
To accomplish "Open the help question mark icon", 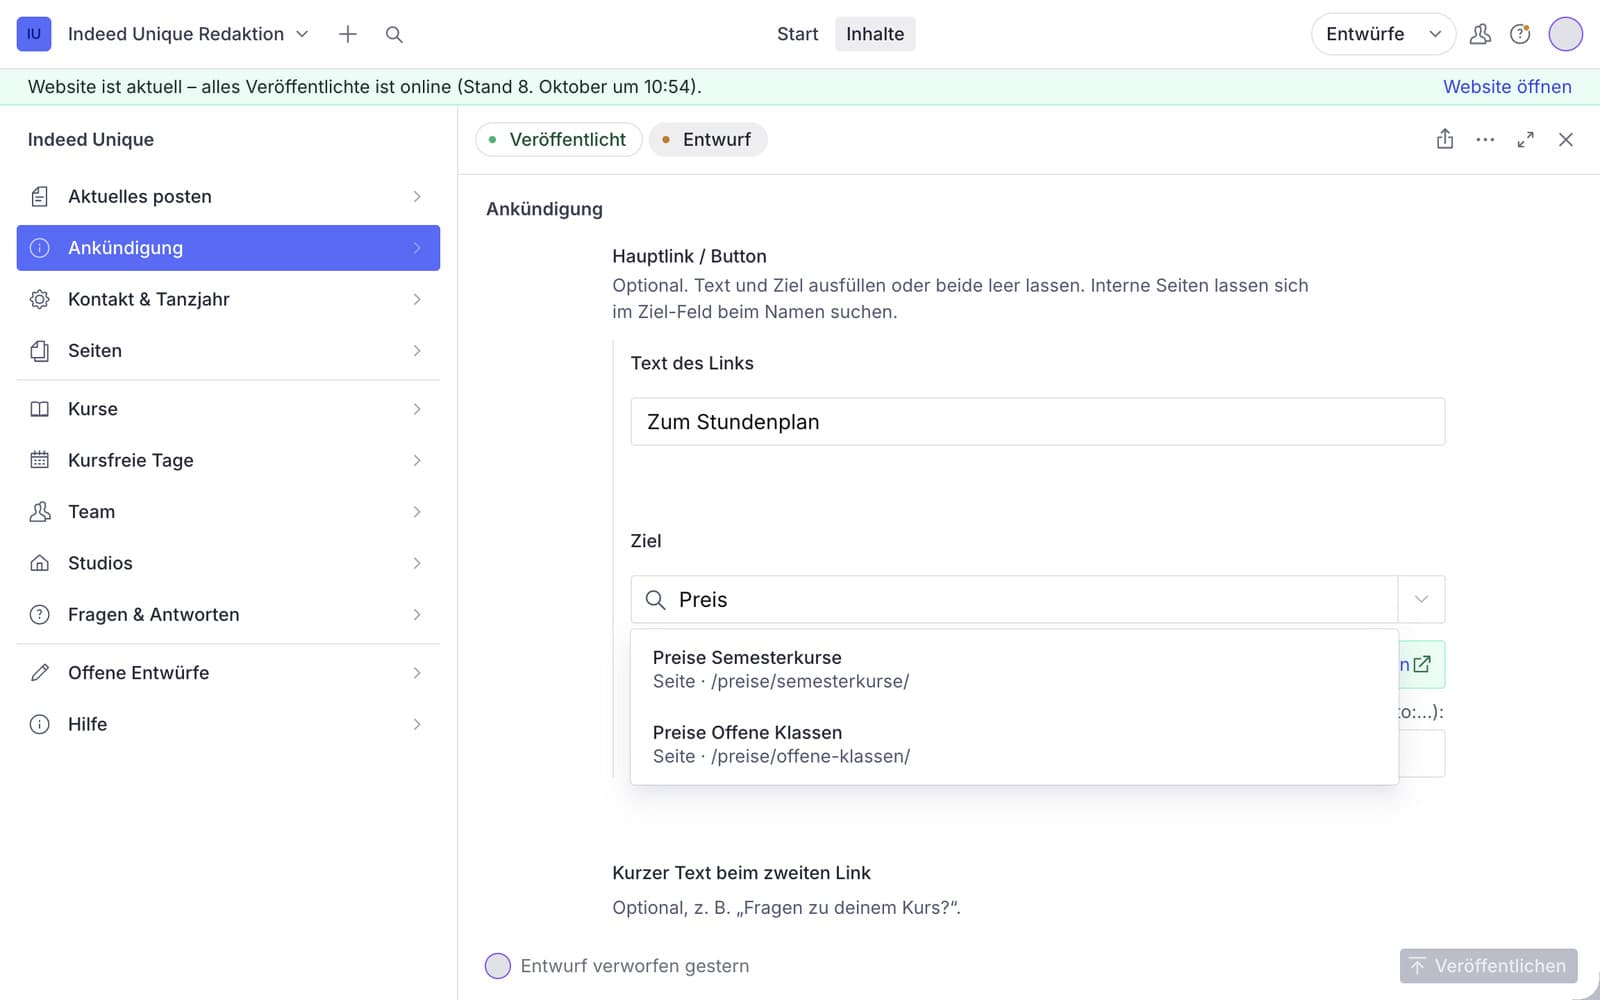I will (x=1520, y=34).
